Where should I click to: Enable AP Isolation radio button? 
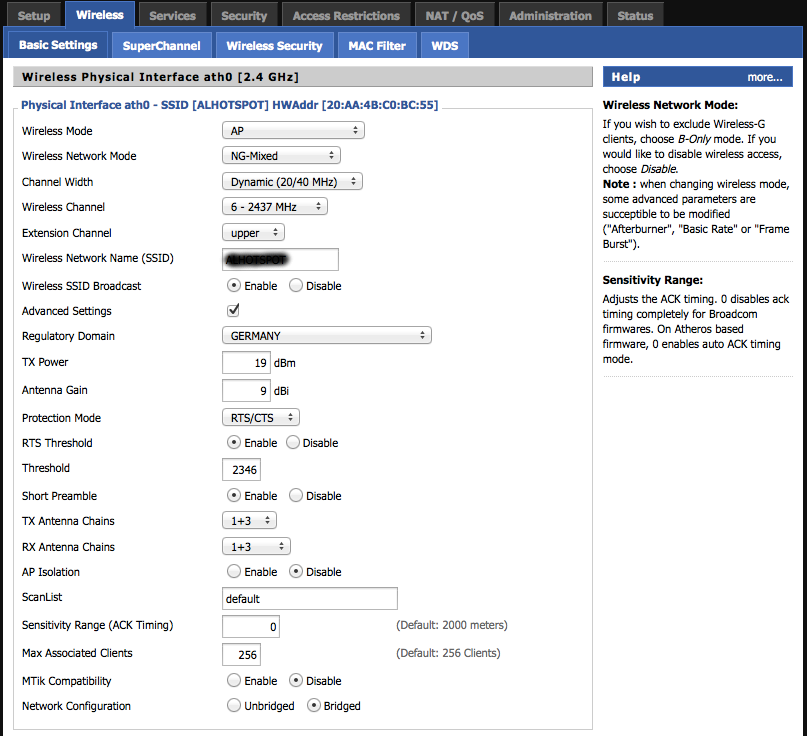coord(234,572)
